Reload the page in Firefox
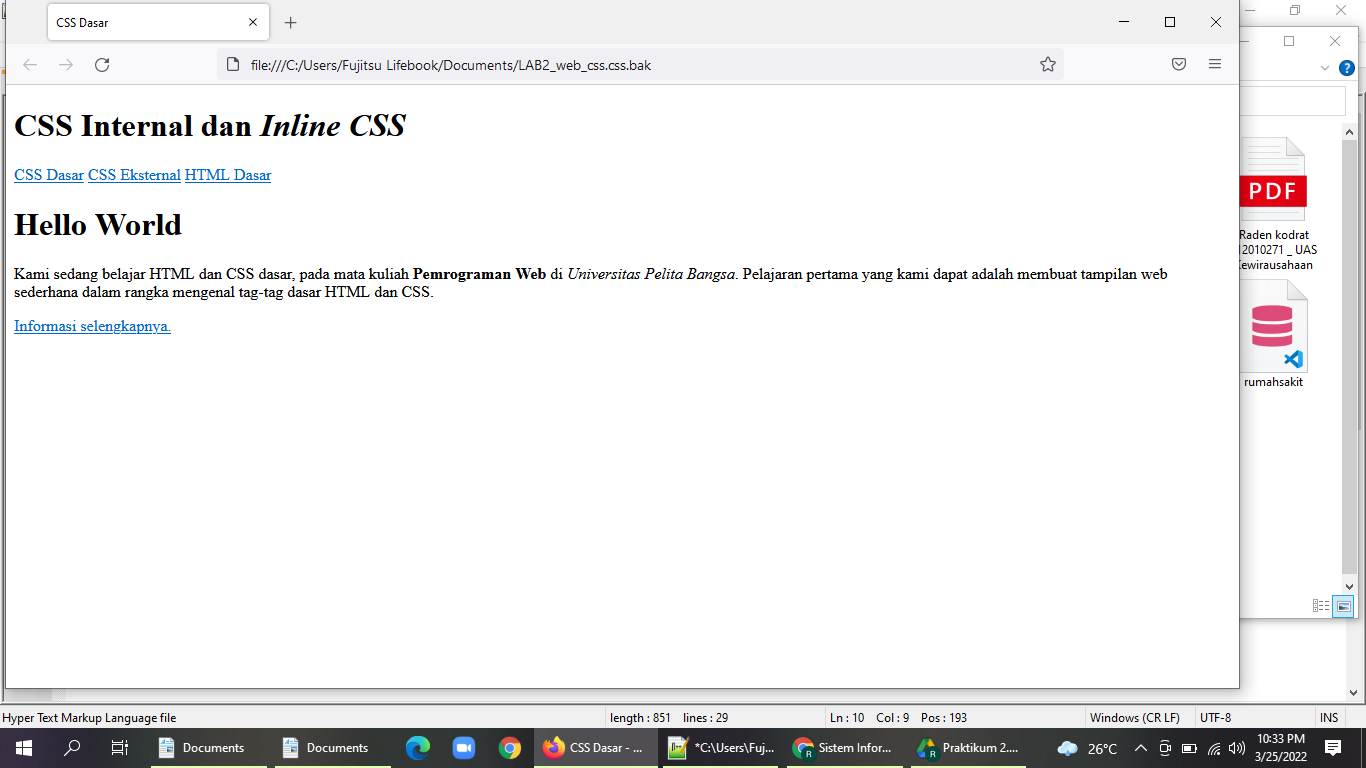Image resolution: width=1366 pixels, height=768 pixels. 101,65
